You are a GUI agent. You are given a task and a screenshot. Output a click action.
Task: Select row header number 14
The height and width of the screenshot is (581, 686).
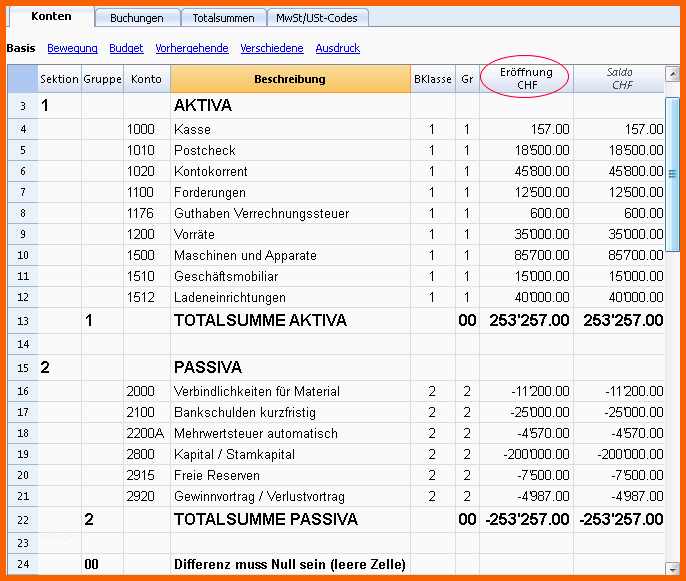pyautogui.click(x=23, y=344)
